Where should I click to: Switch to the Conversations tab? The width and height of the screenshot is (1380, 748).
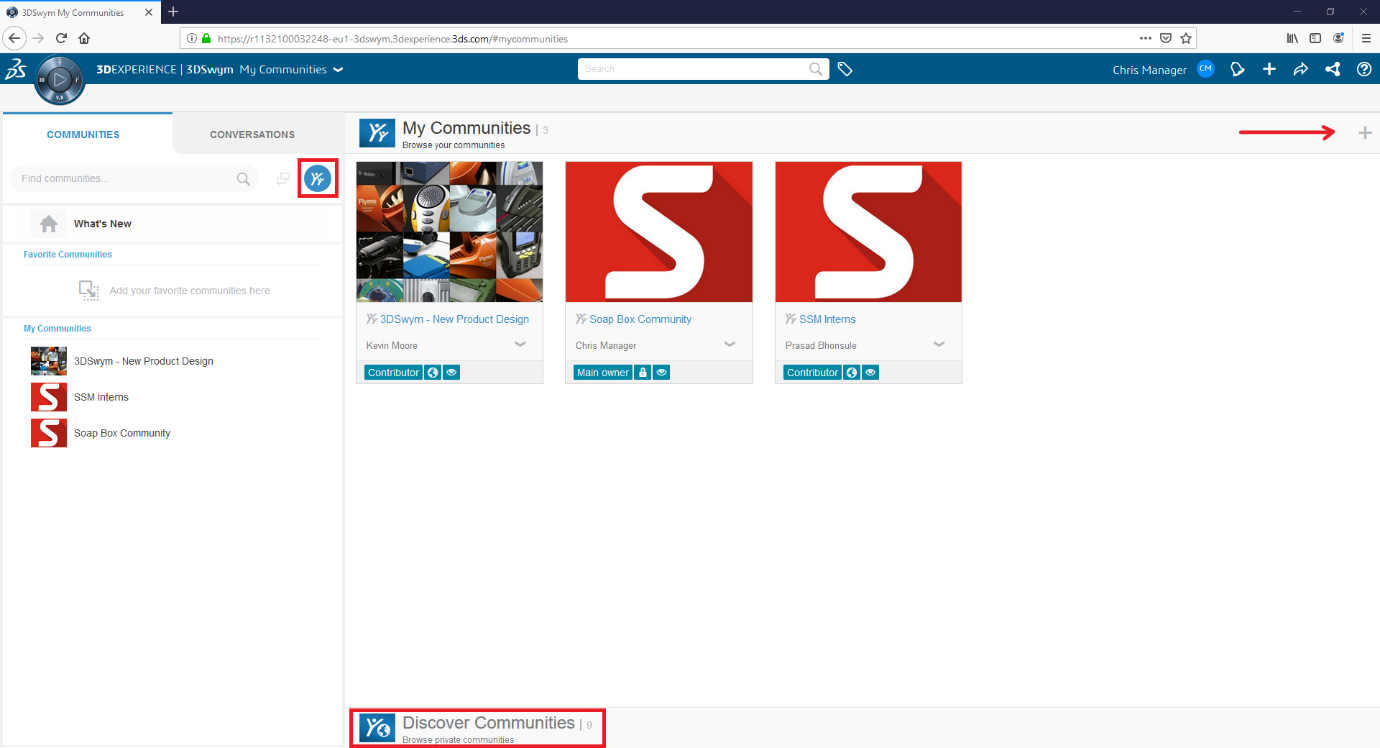pos(252,134)
